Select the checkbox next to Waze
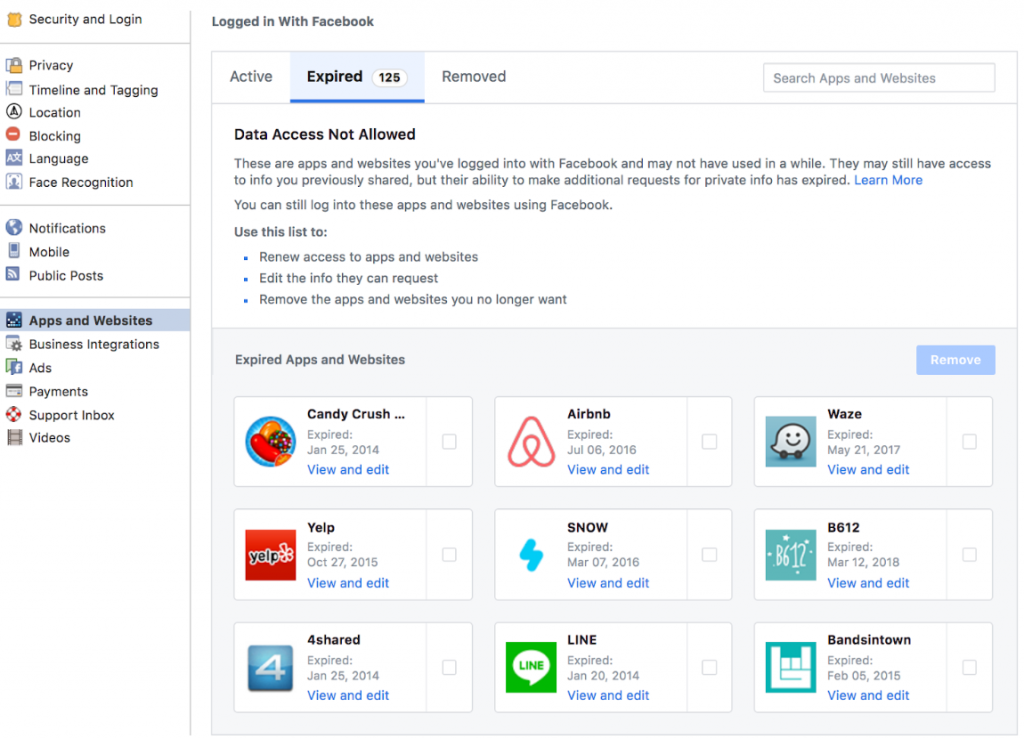Image resolution: width=1024 pixels, height=739 pixels. click(968, 440)
